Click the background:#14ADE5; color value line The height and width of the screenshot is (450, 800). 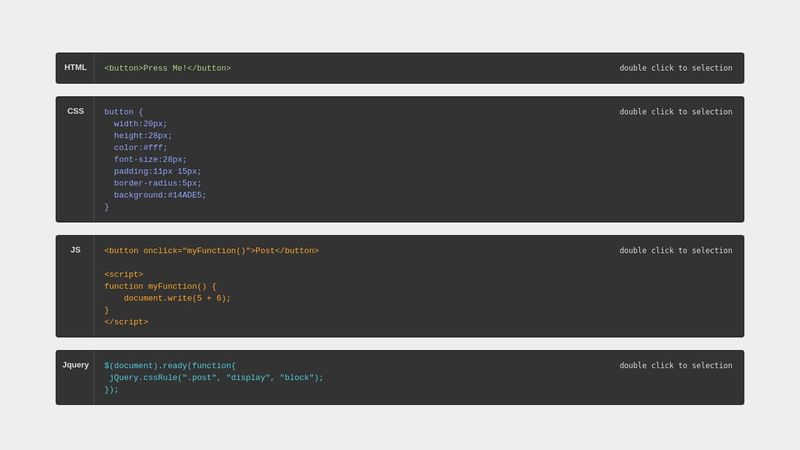pos(159,196)
